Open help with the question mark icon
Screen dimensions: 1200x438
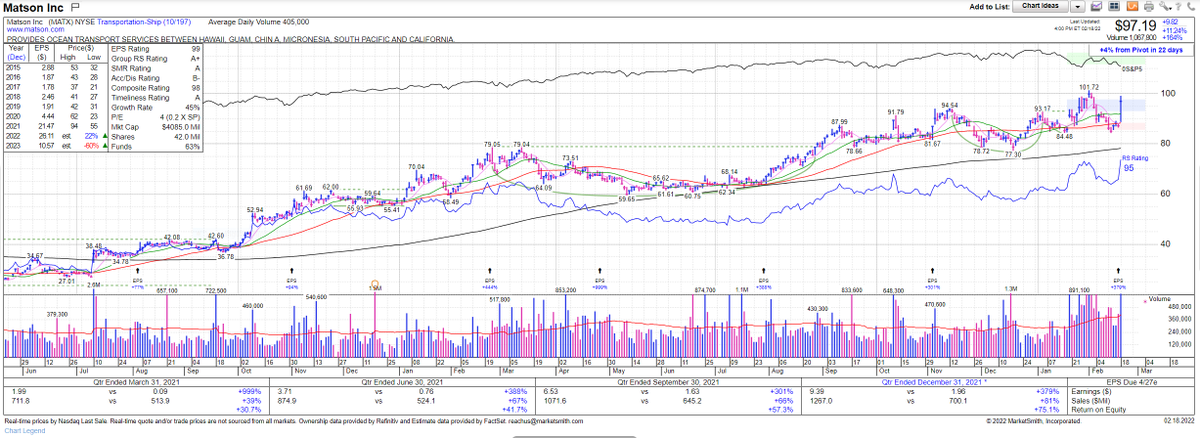[x=1178, y=7]
